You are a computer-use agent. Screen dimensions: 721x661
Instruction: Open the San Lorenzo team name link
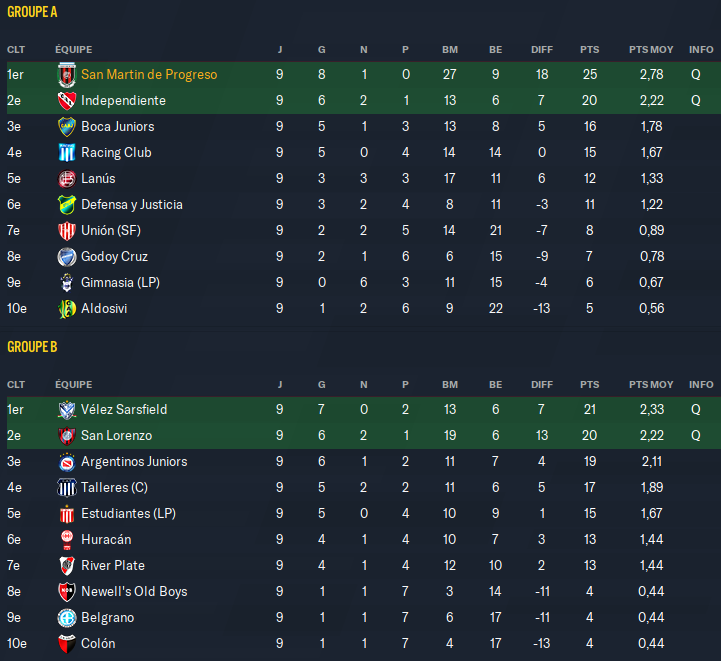coord(116,436)
